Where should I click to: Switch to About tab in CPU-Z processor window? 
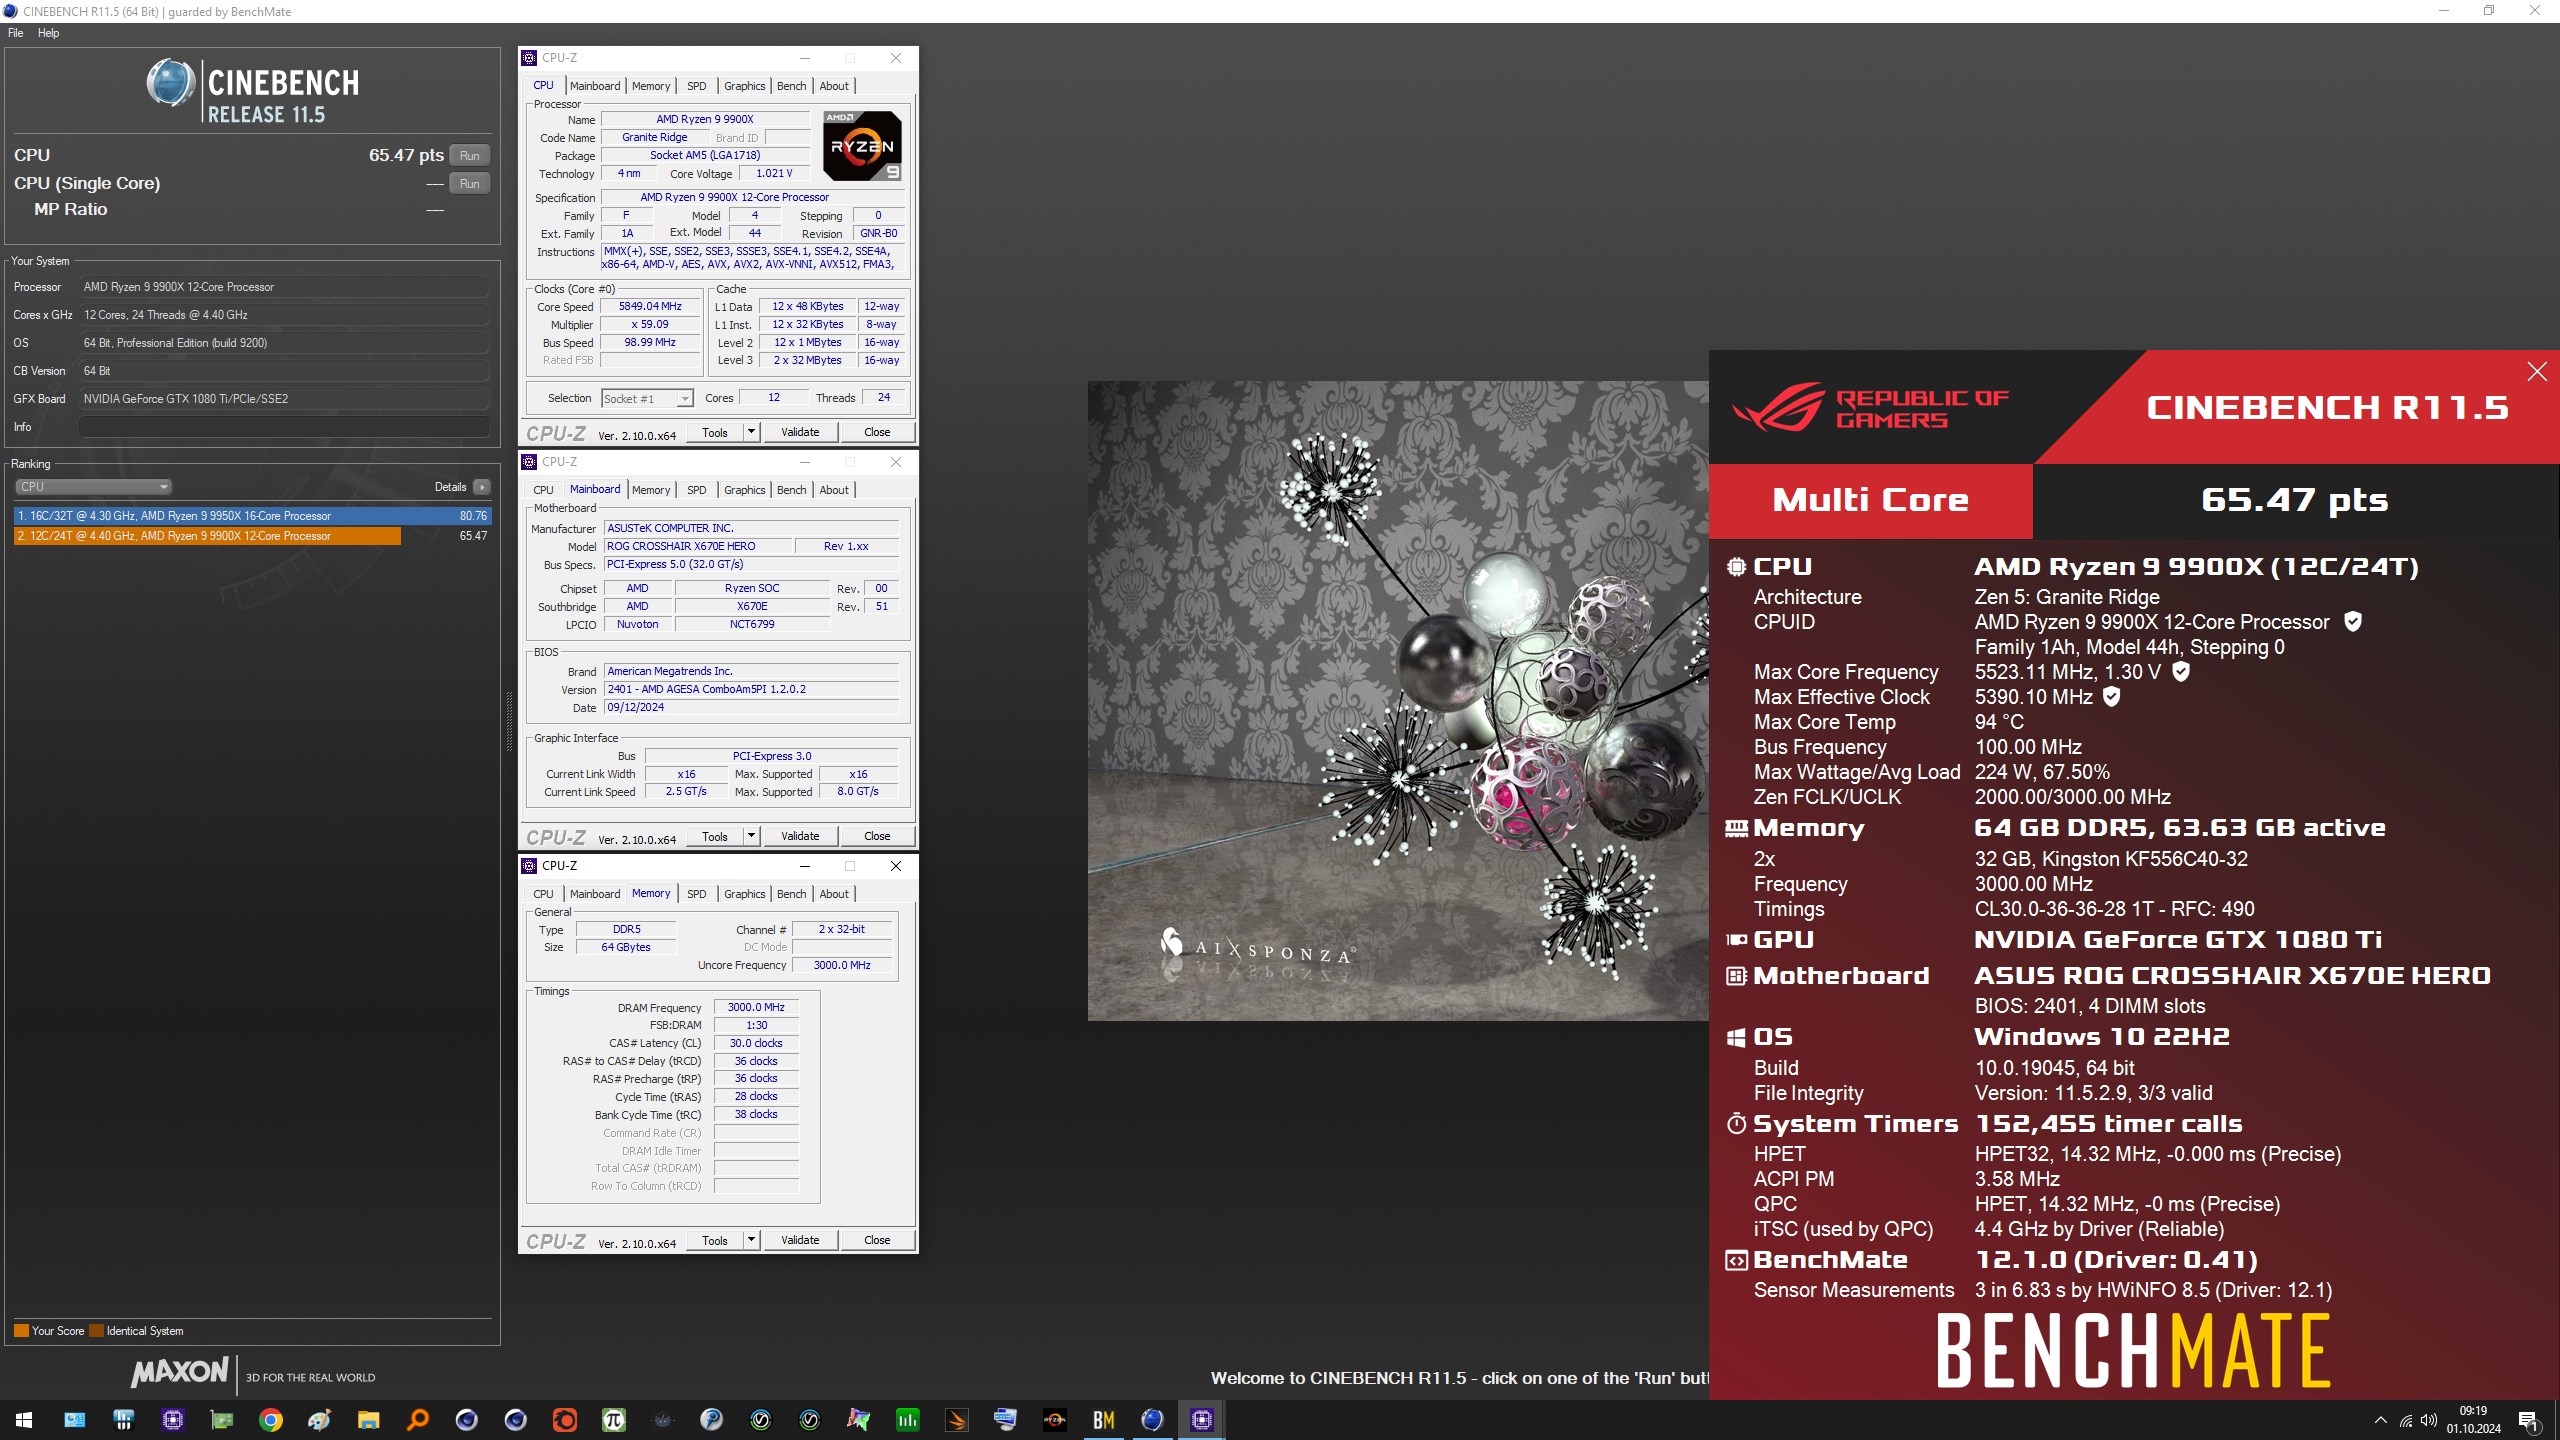(x=834, y=86)
